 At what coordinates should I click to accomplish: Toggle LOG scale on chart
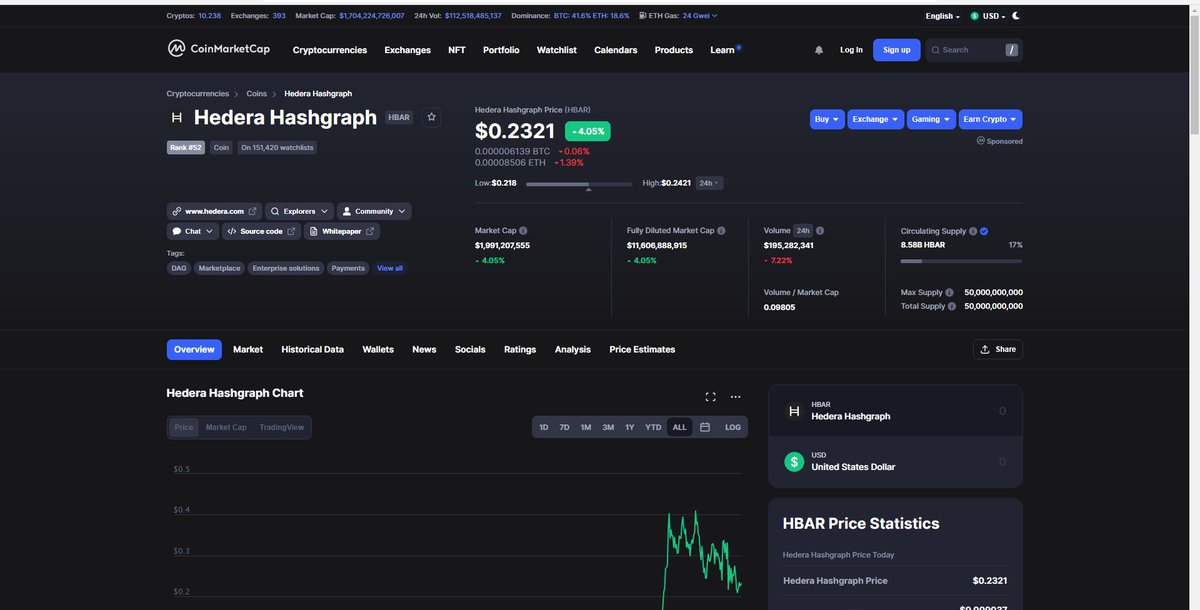coord(733,427)
